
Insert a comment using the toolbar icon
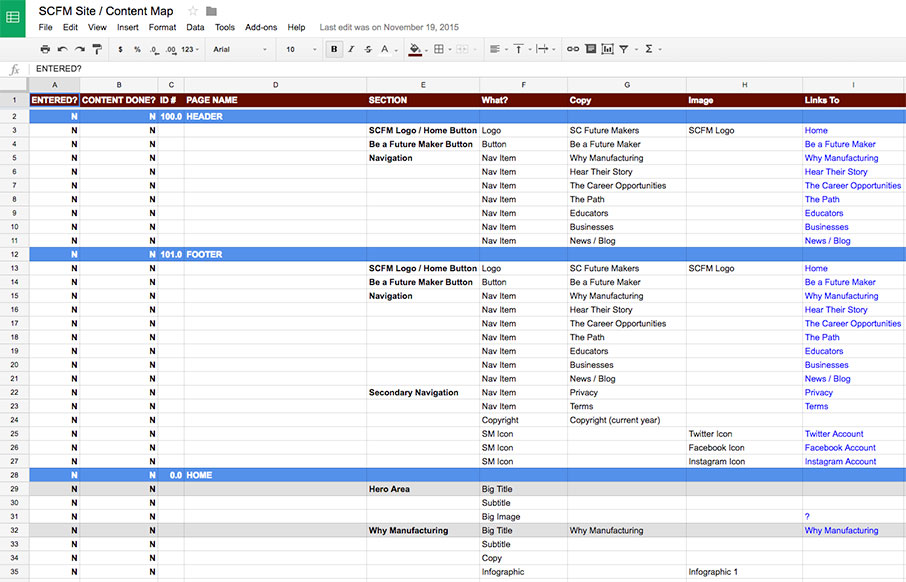(591, 49)
